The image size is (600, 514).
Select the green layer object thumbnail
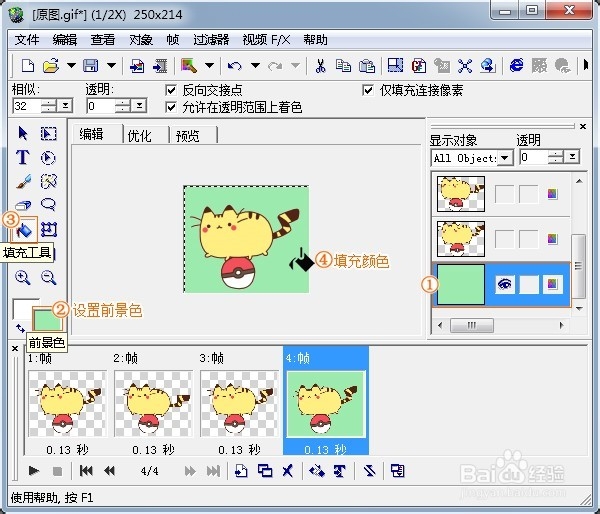click(461, 284)
